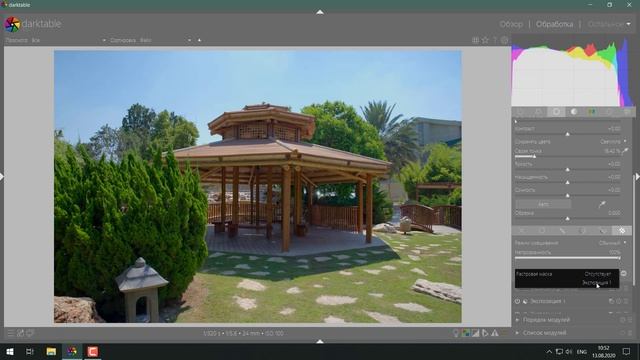Open multi-instance menu for Экспозиция 1

click(611, 301)
